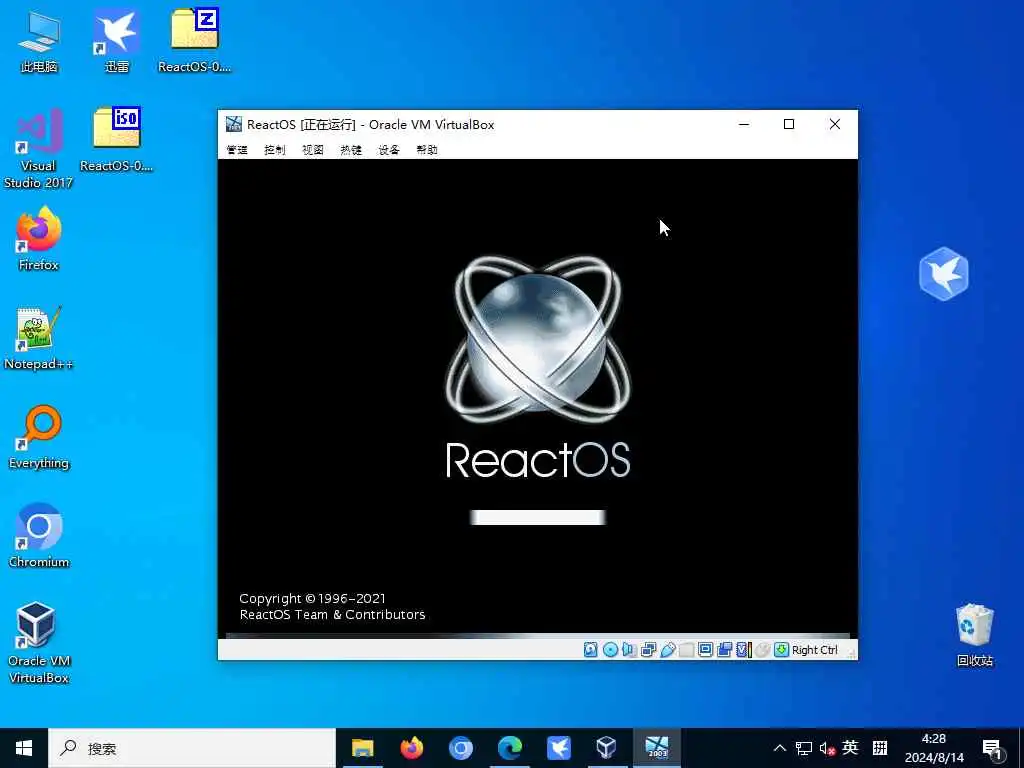Open the 视图 menu in VirtualBox
This screenshot has height=768, width=1024.
(313, 150)
